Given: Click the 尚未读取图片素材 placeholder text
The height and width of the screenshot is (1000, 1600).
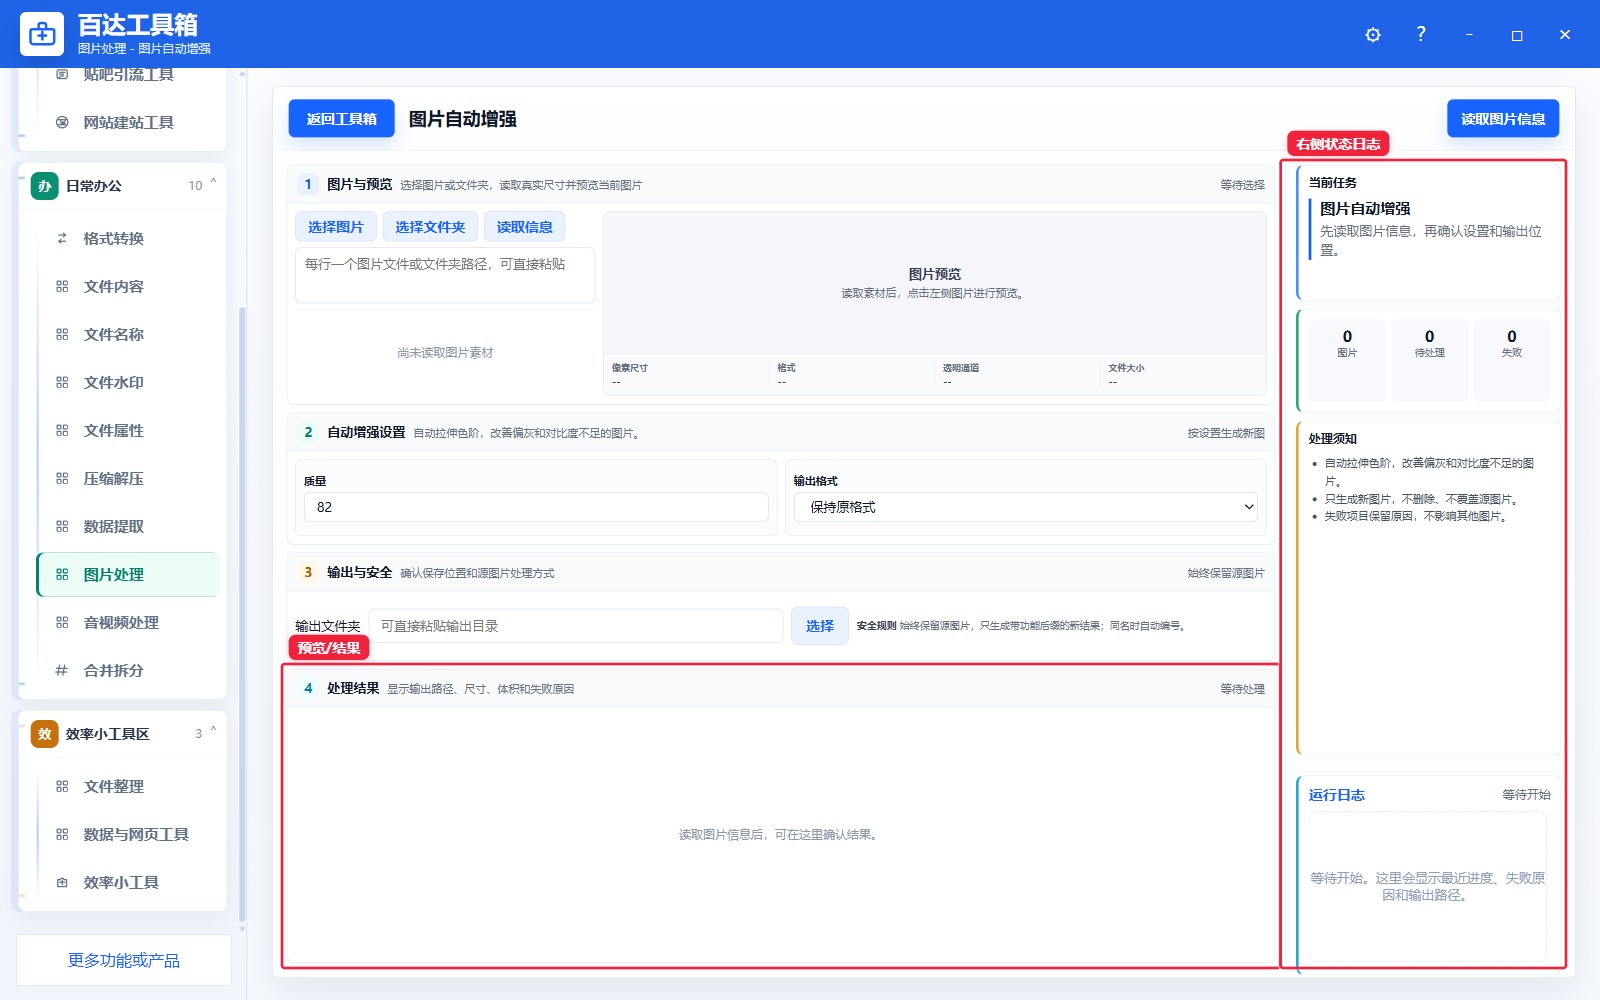Looking at the screenshot, I should tap(445, 353).
